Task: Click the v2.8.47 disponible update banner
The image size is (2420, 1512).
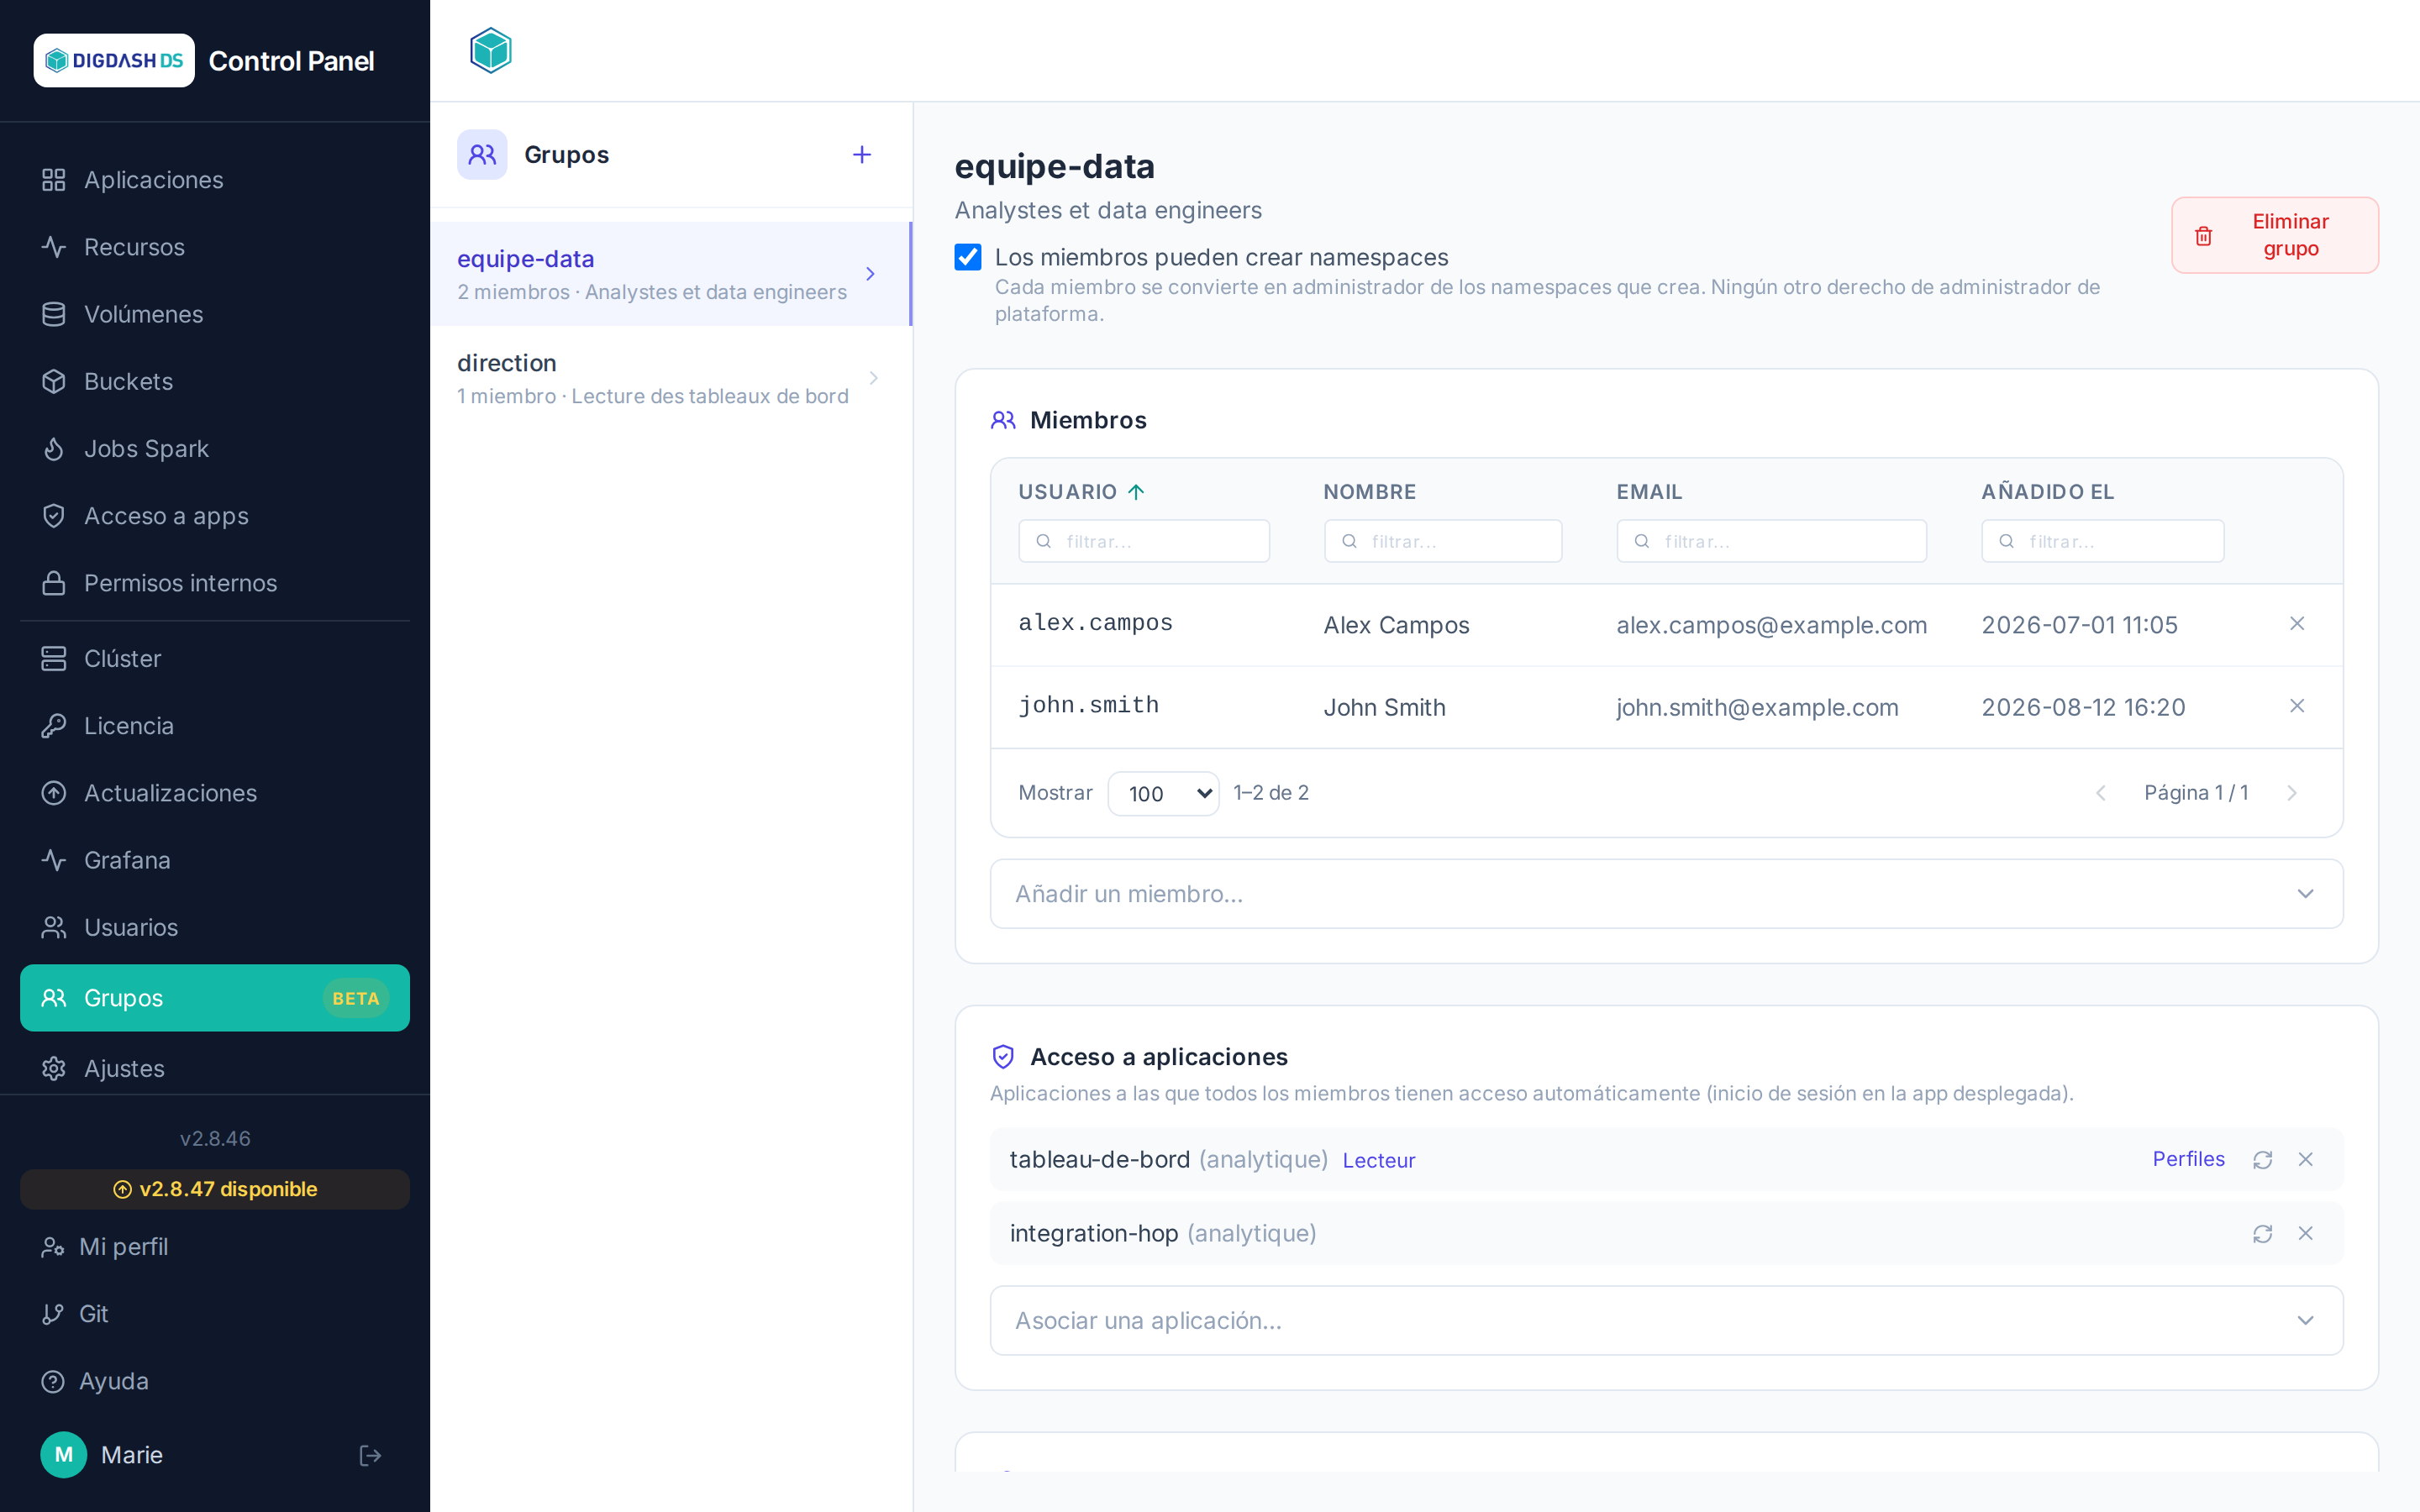Action: click(215, 1189)
